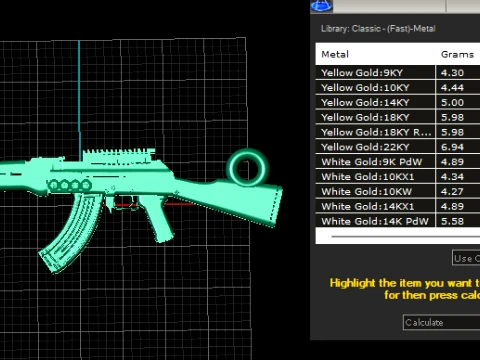
Task: Select the Yellow Gold:10KY row
Action: coord(398,88)
